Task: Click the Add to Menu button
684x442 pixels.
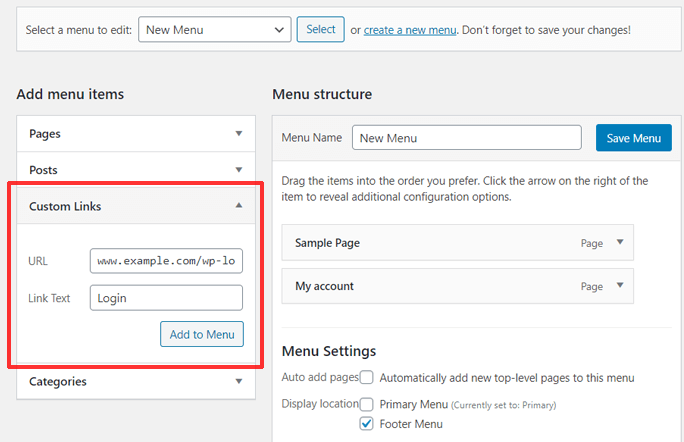Action: [202, 334]
